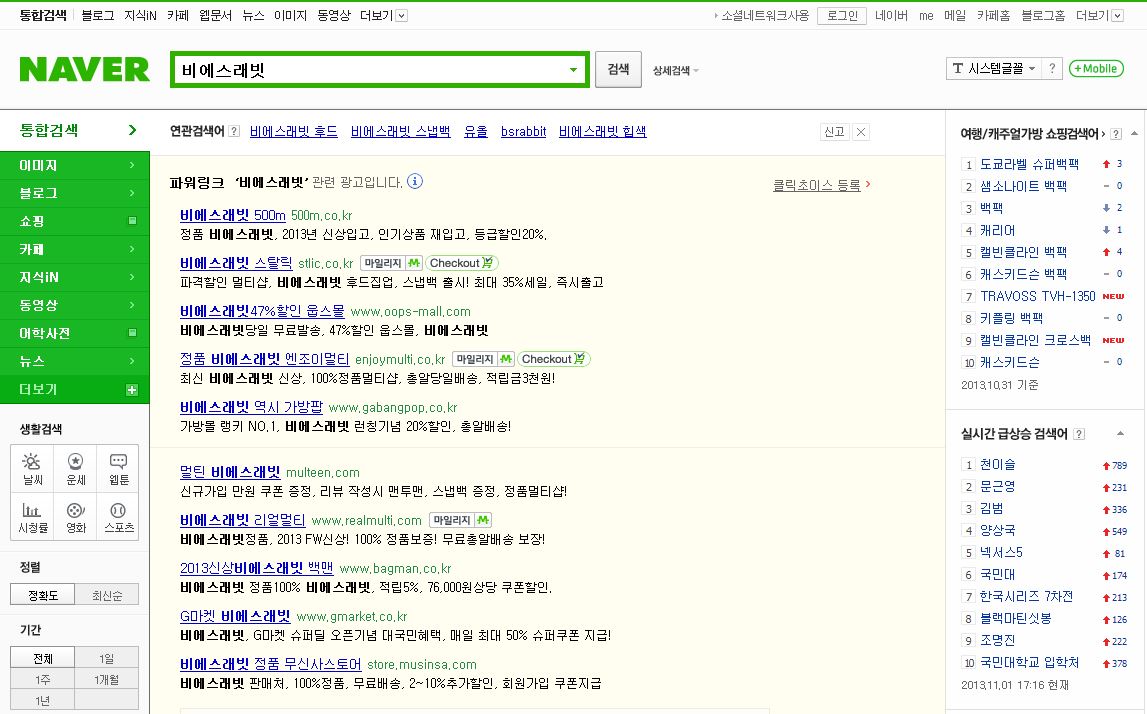Click shopping keyword 도쿄라벨 슈퍼백팩
Image resolution: width=1147 pixels, height=714 pixels.
coord(1029,164)
